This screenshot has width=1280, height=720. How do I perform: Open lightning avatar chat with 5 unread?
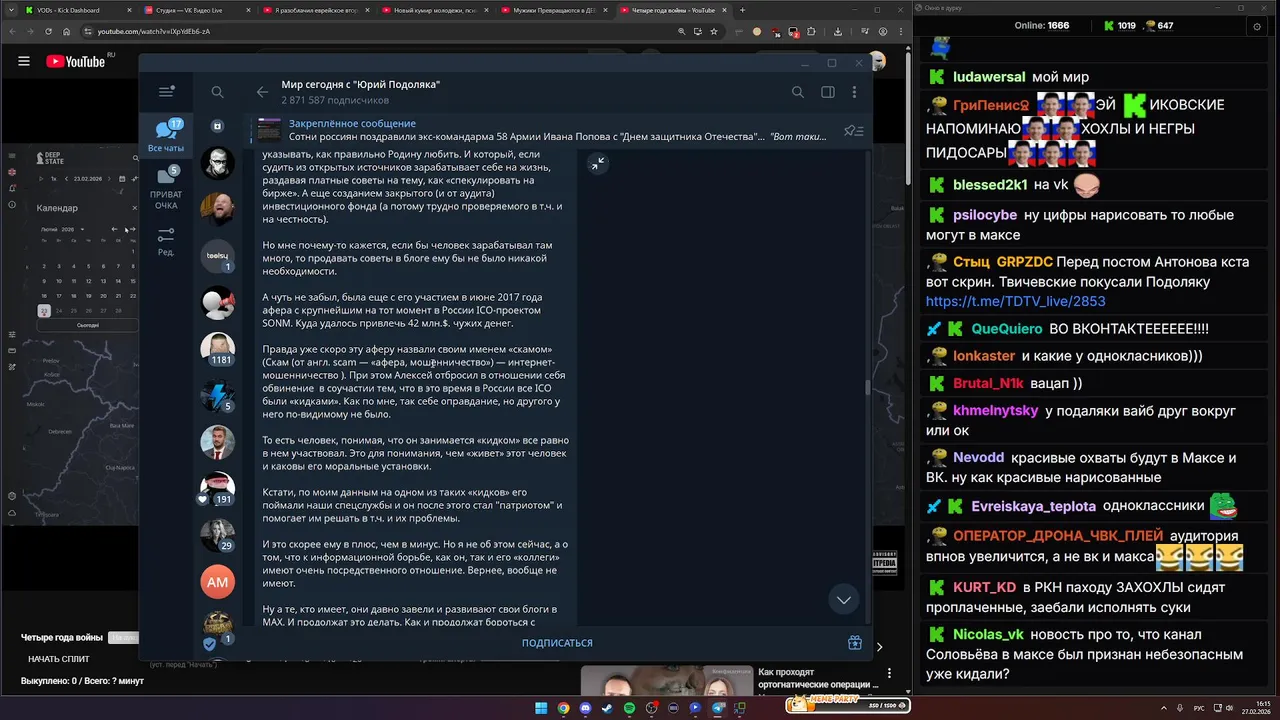pos(218,396)
